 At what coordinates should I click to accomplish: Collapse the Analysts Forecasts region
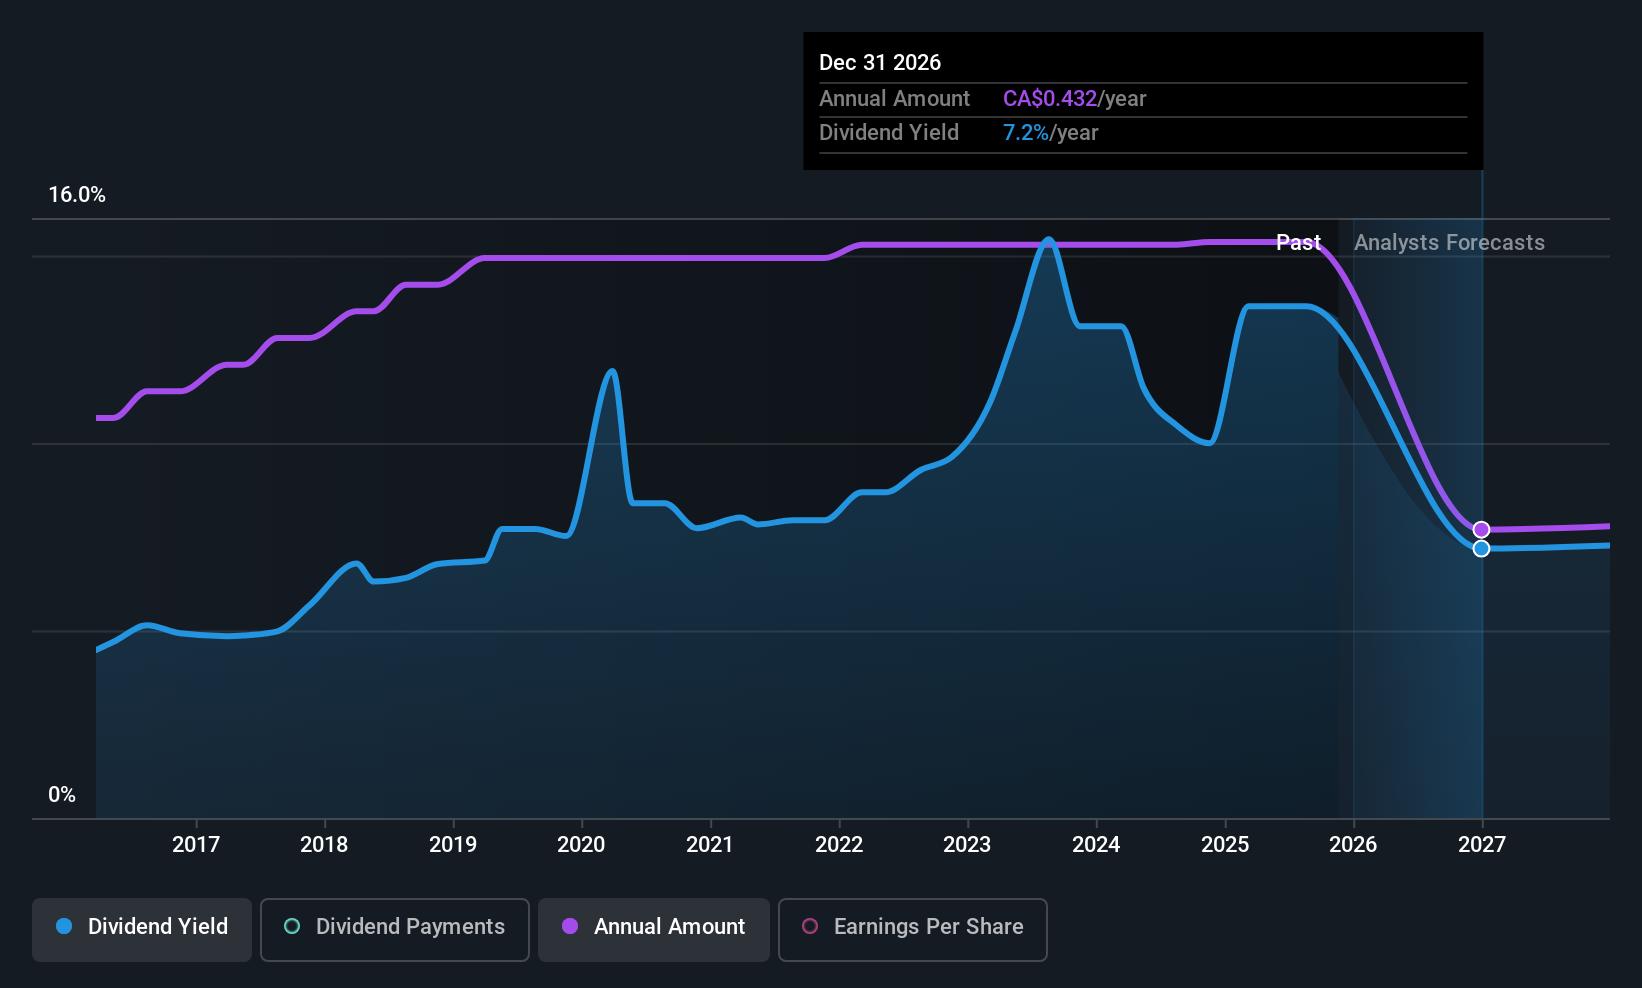[1449, 242]
